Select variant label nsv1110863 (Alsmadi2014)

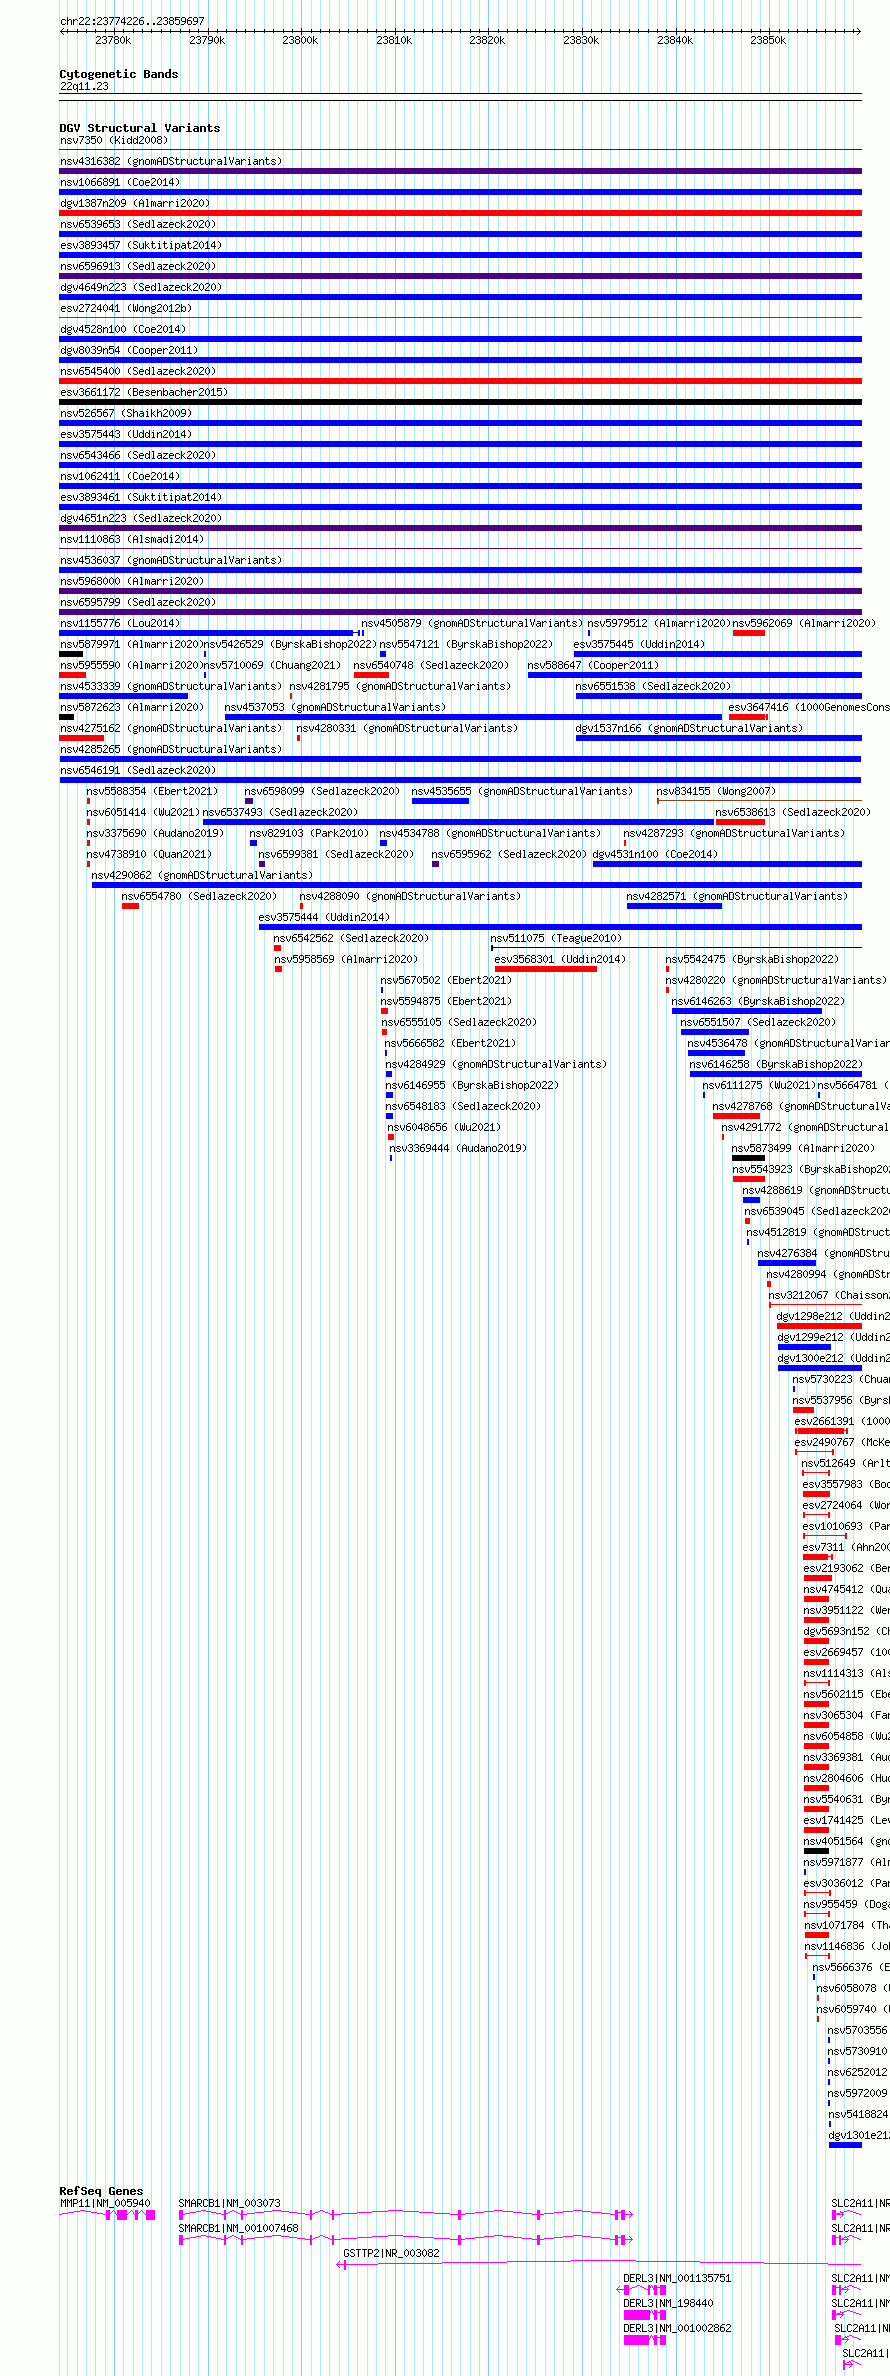[x=132, y=539]
